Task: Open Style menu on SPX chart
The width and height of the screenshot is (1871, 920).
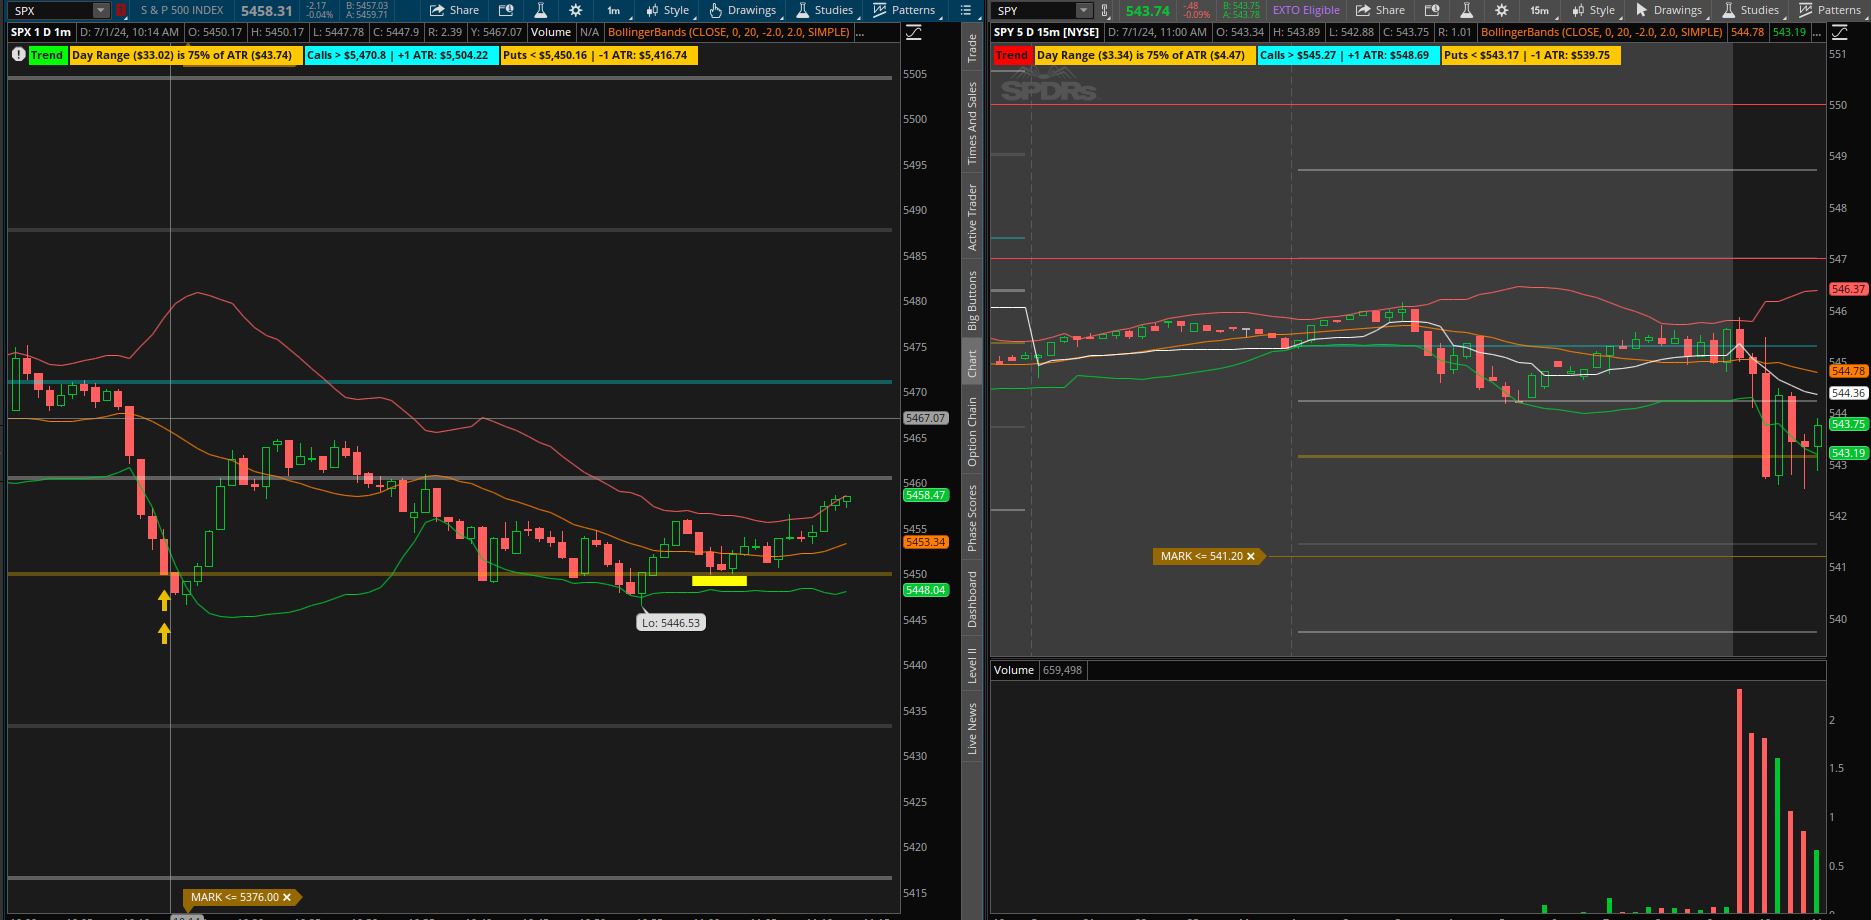Action: (x=668, y=10)
